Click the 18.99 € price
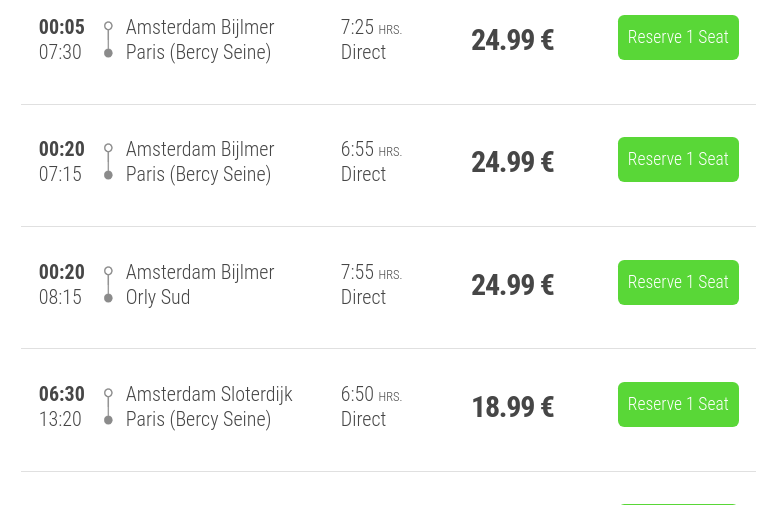 [x=512, y=407]
